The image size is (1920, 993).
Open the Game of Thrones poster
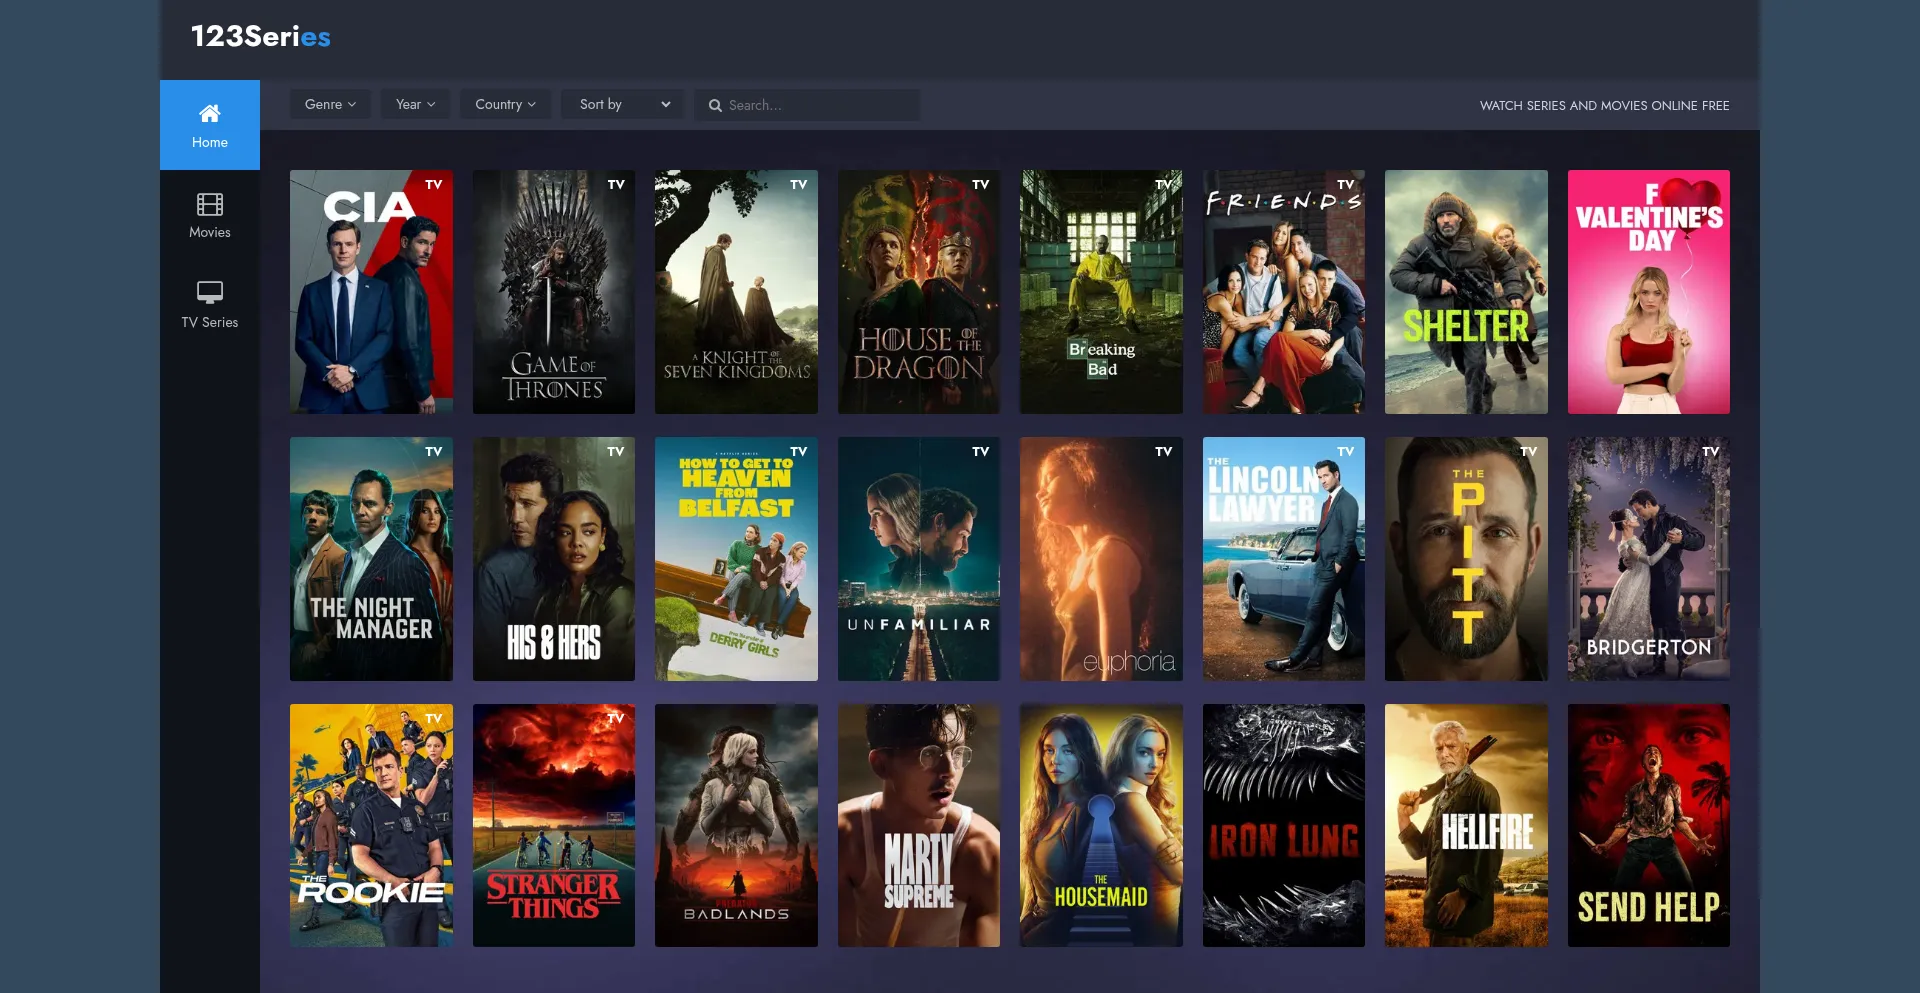point(554,292)
